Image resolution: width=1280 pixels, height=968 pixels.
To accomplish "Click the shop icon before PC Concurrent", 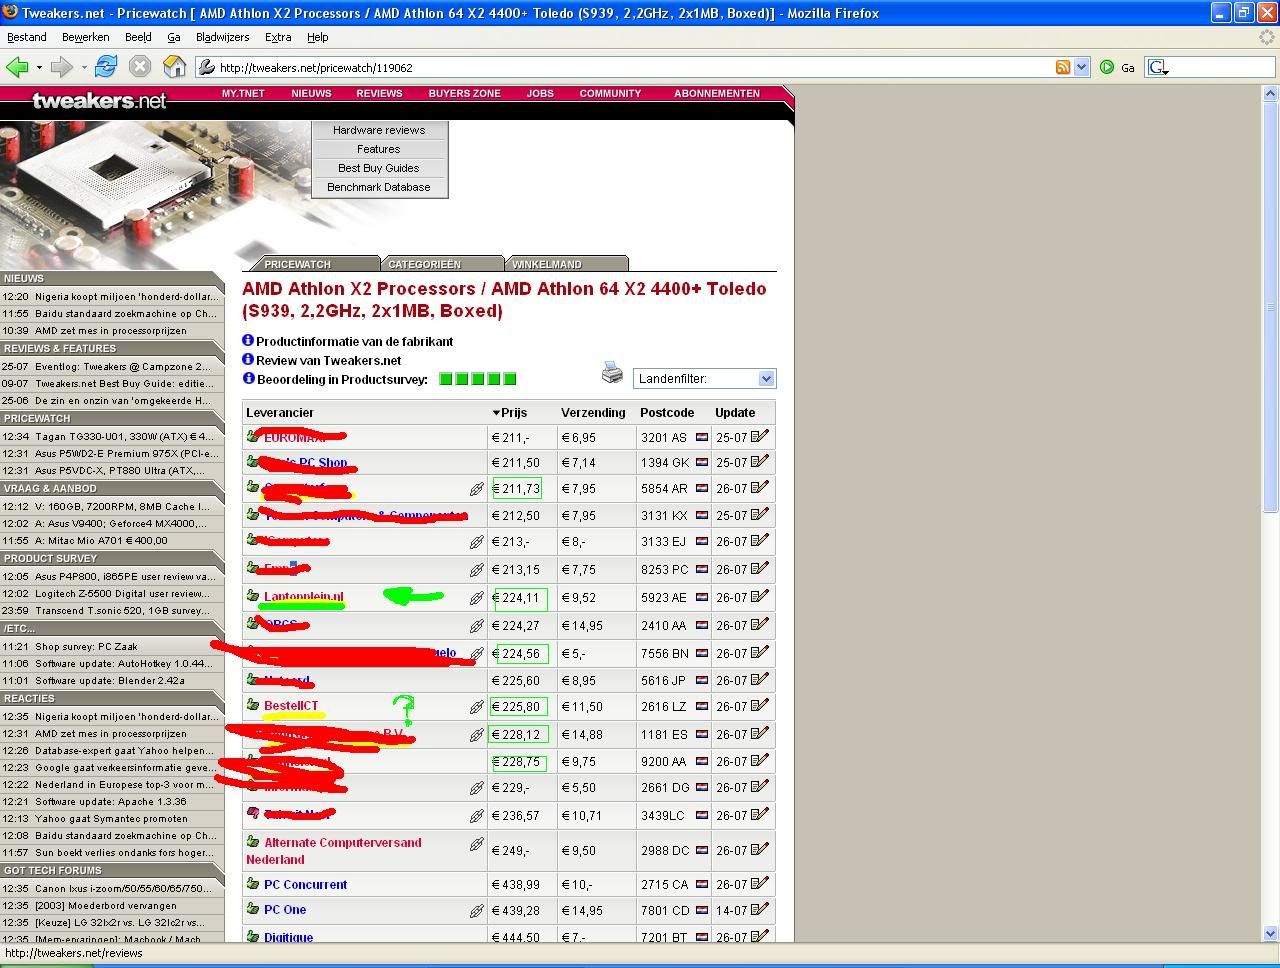I will click(253, 884).
